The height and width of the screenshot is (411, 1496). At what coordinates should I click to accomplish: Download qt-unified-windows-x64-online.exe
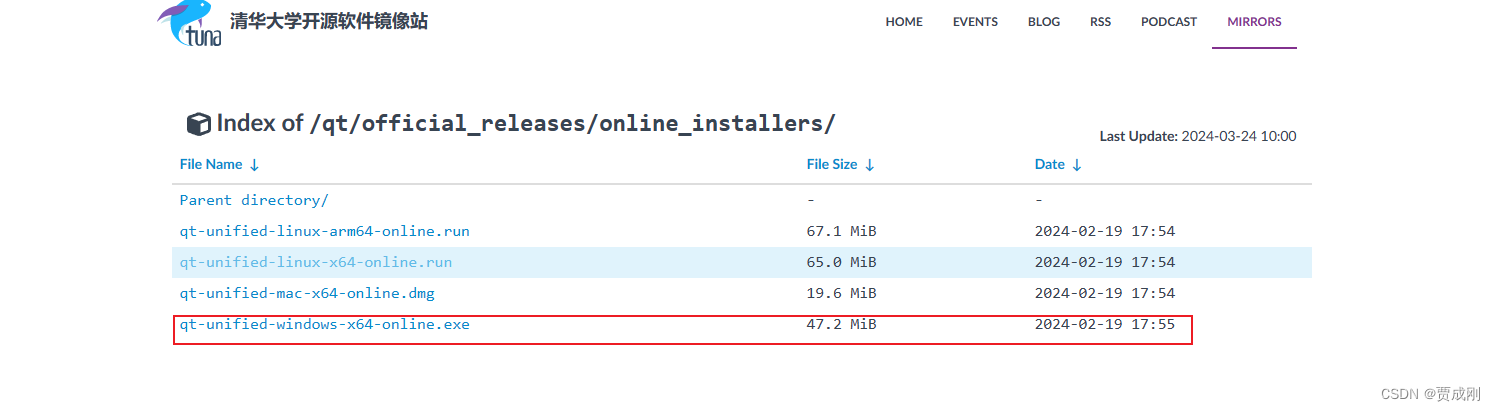[325, 324]
